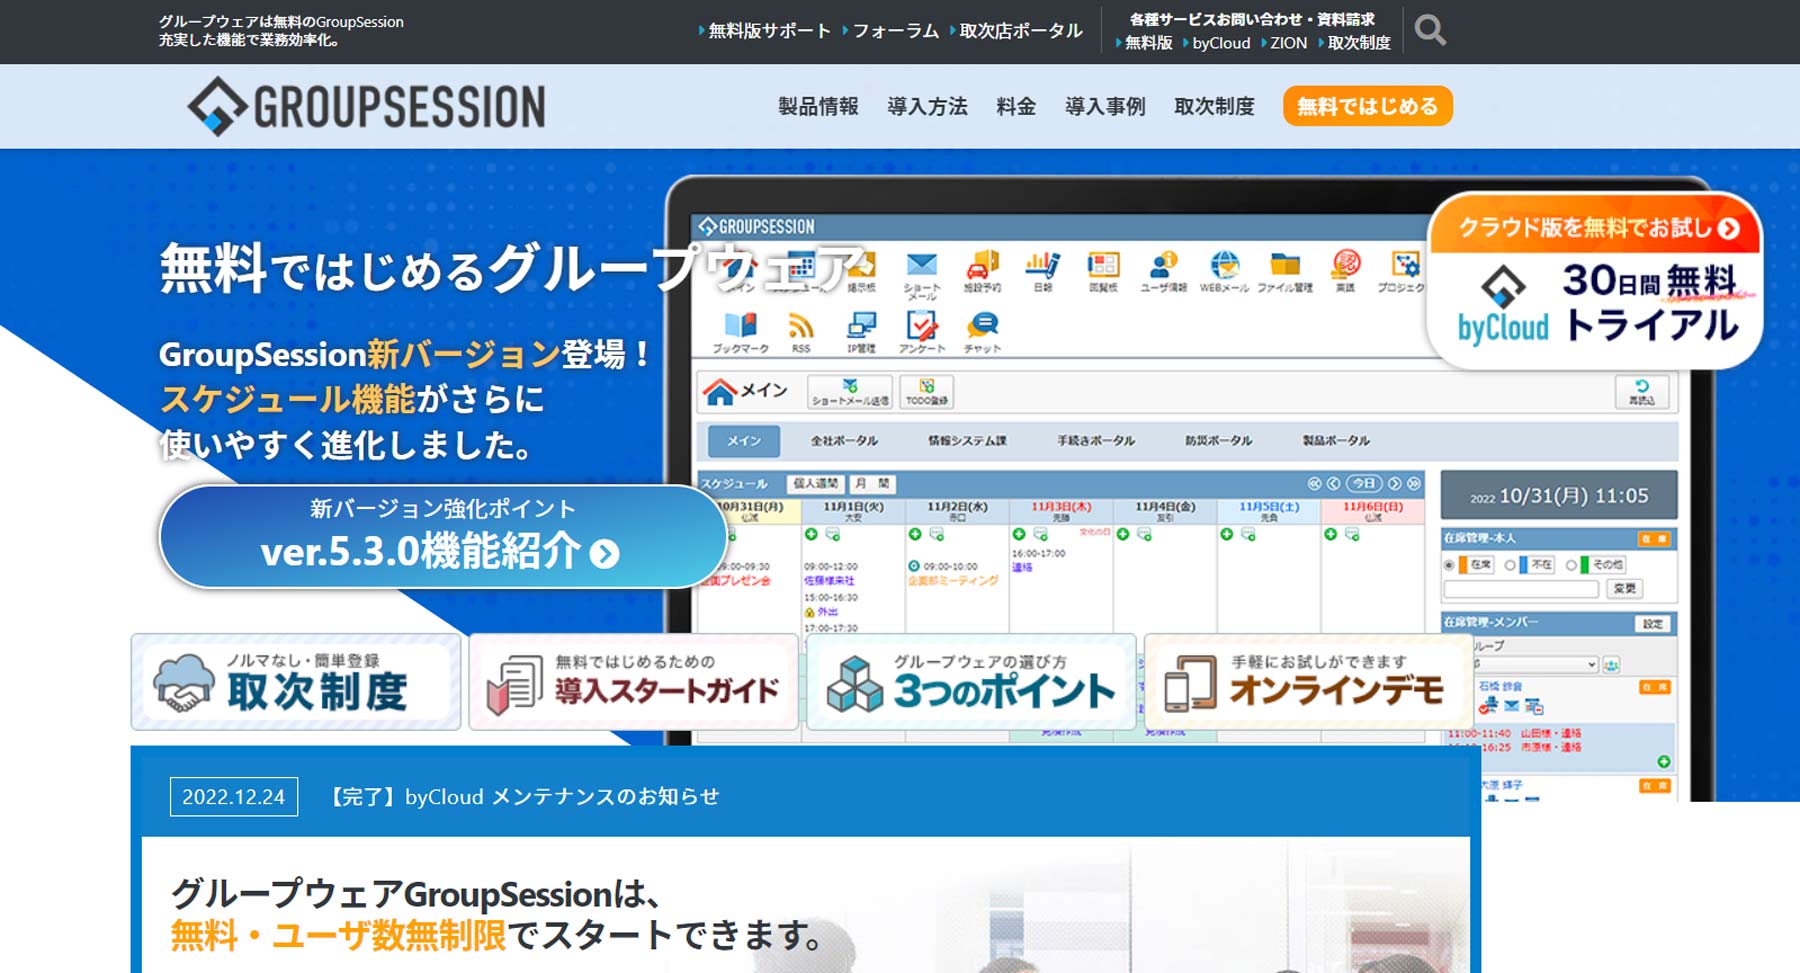The width and height of the screenshot is (1800, 973).
Task: Open the user information icon
Action: coord(1163,266)
